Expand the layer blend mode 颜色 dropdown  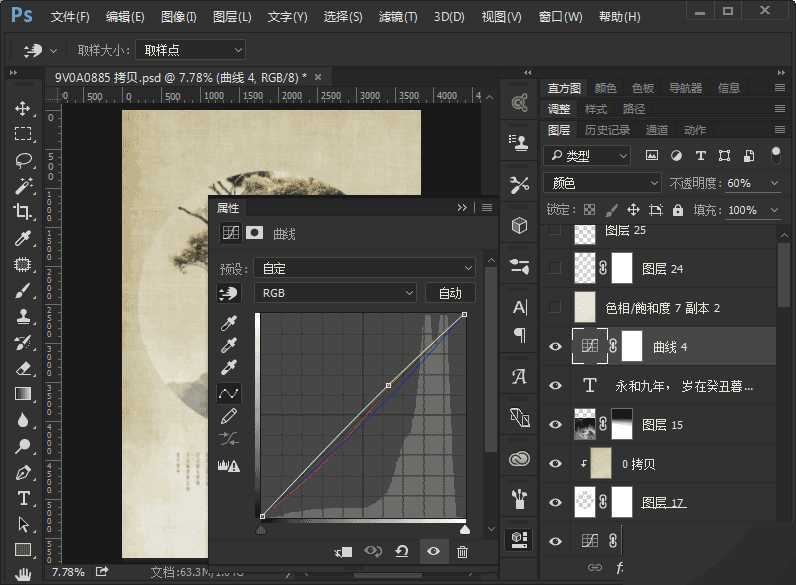point(602,183)
